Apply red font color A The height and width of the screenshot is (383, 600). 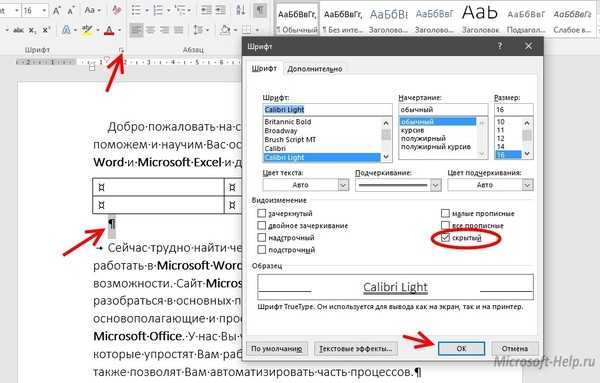tap(109, 30)
